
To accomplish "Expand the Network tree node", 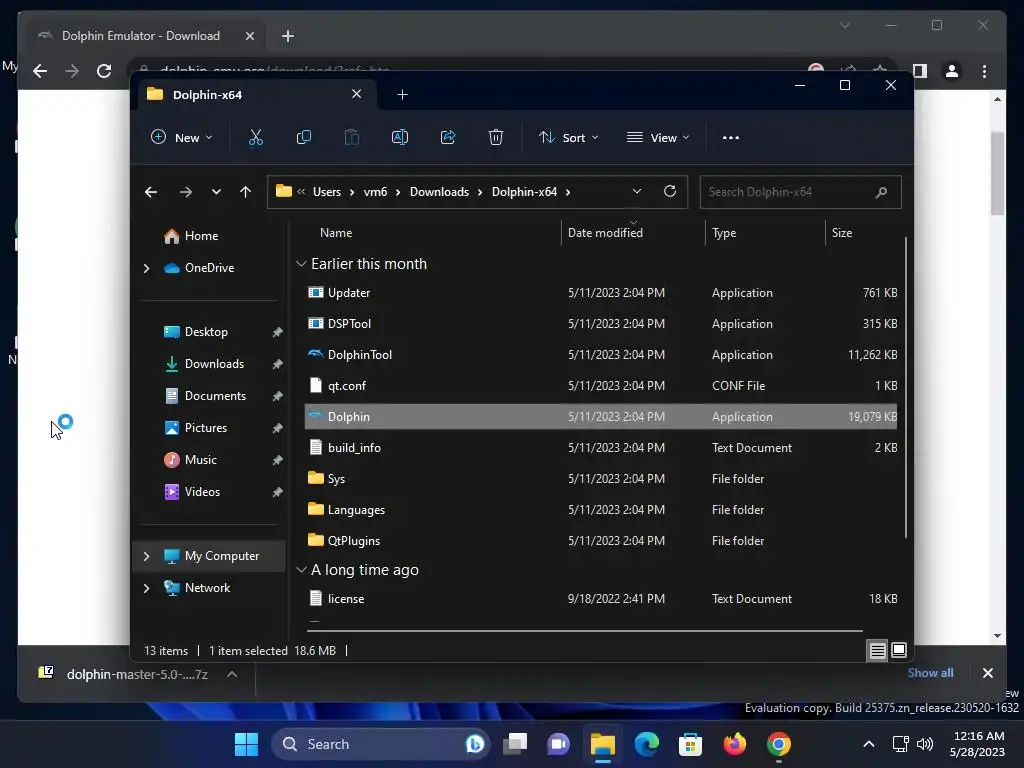I will [x=146, y=588].
